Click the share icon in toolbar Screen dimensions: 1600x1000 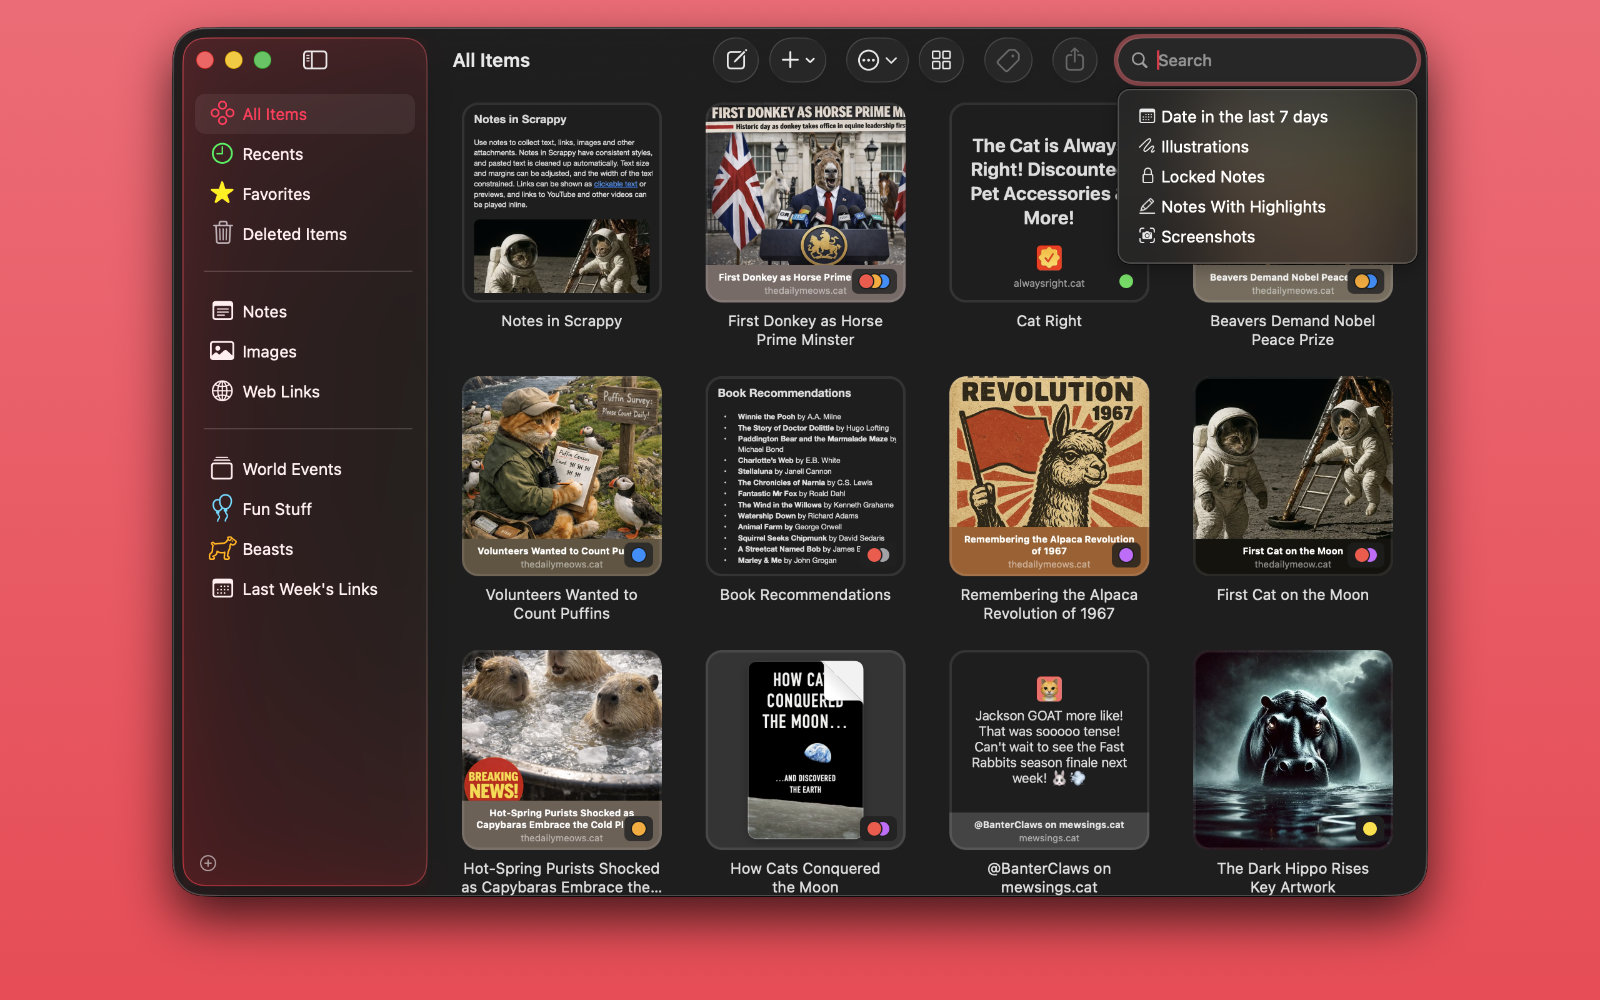coord(1074,60)
